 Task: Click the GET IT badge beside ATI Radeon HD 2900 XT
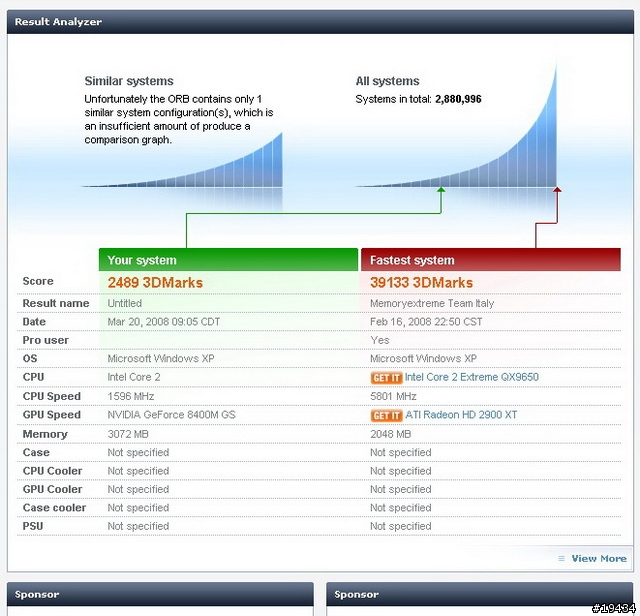point(387,416)
